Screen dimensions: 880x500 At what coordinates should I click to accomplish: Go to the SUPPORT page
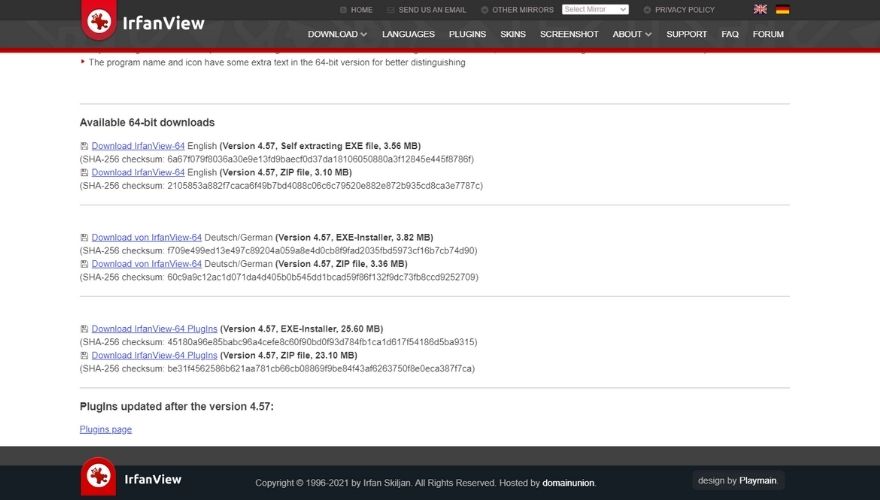[686, 34]
